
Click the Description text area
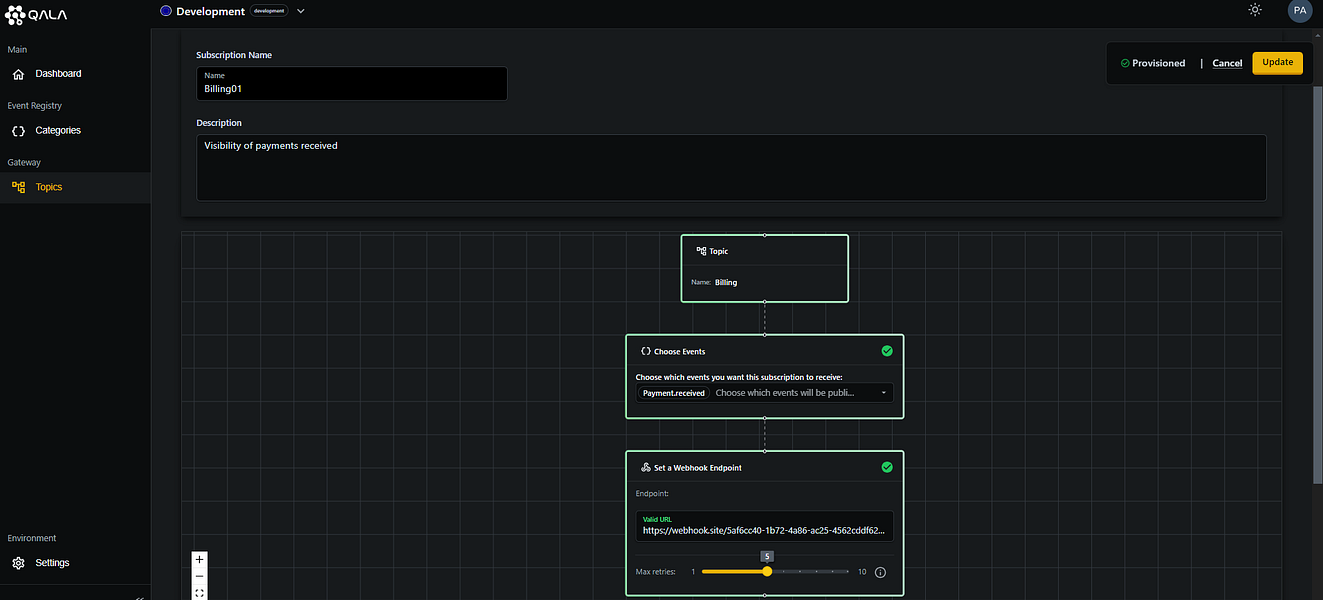(x=731, y=168)
